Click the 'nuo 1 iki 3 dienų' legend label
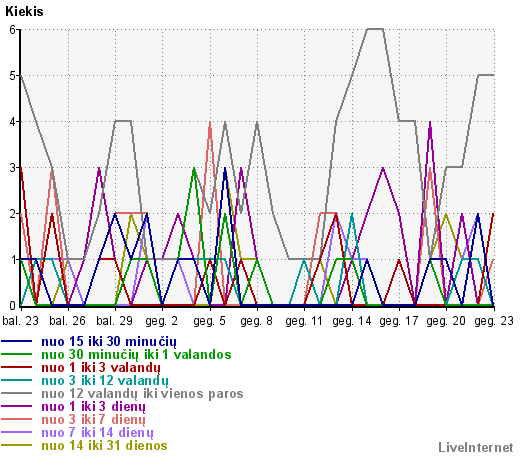This screenshot has height=457, width=520. point(93,407)
